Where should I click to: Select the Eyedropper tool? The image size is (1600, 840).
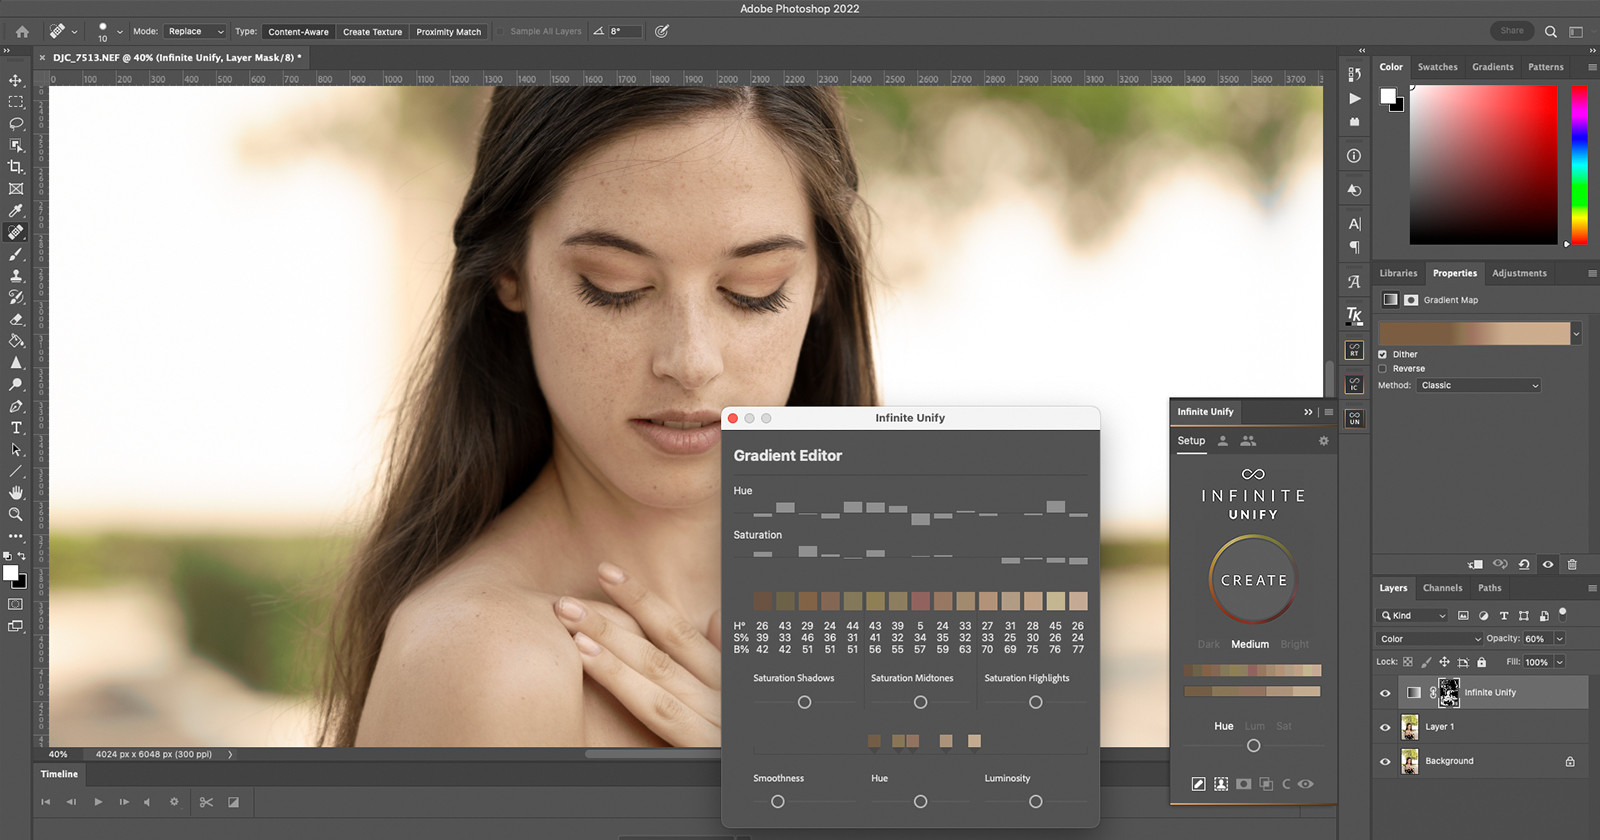pyautogui.click(x=16, y=210)
